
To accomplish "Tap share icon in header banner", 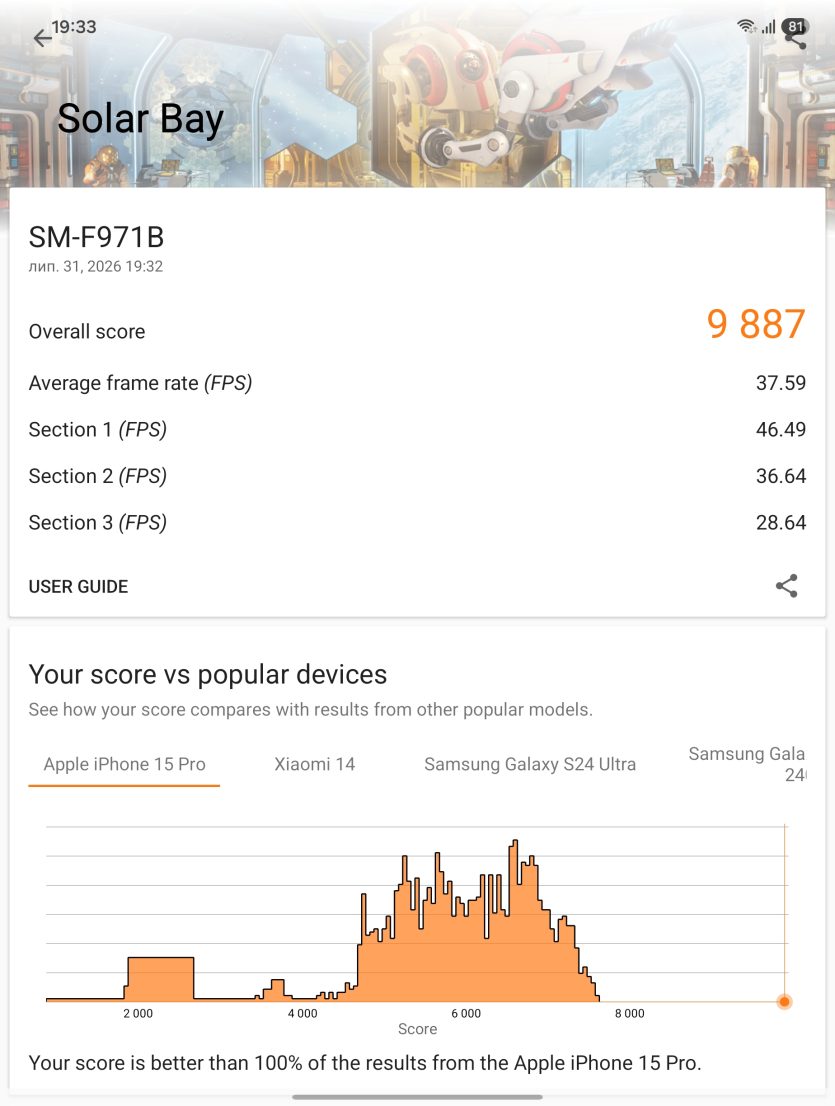I will pyautogui.click(x=798, y=40).
